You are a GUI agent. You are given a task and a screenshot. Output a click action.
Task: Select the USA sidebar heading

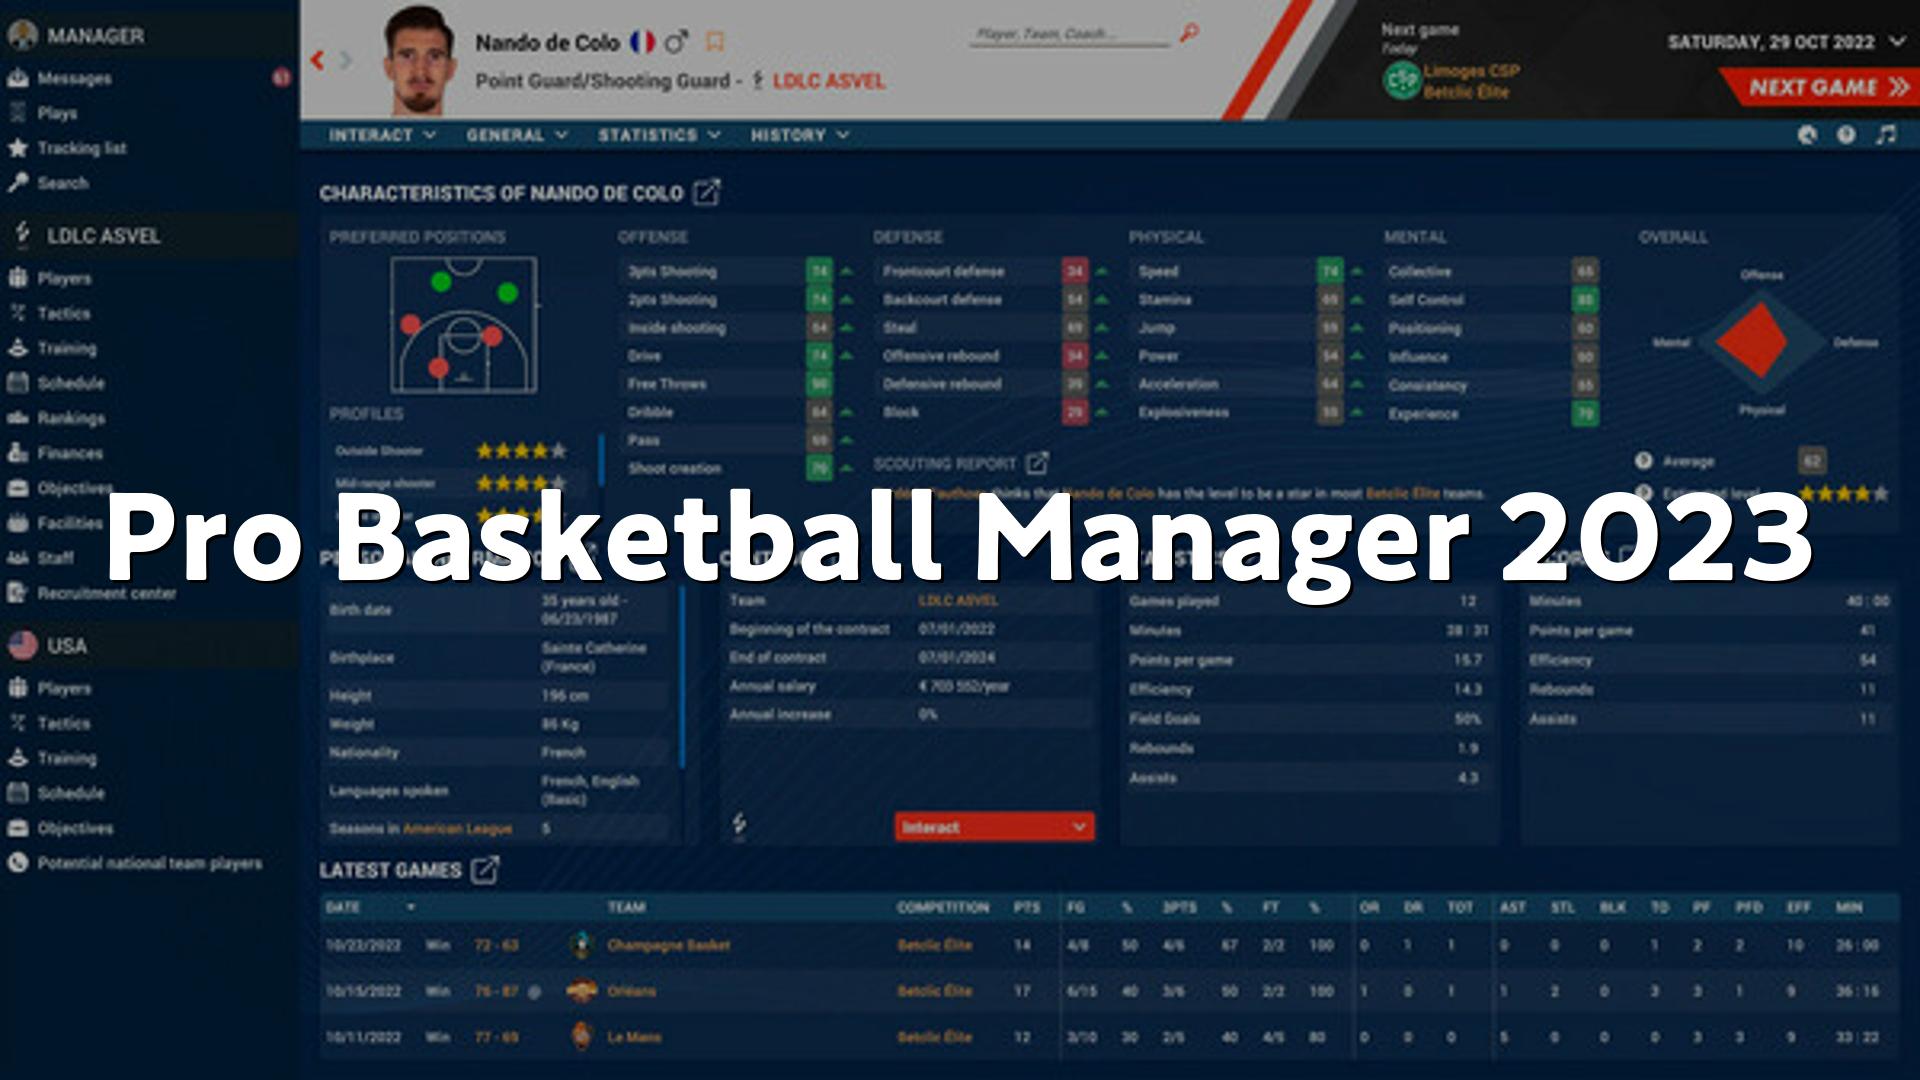point(67,646)
